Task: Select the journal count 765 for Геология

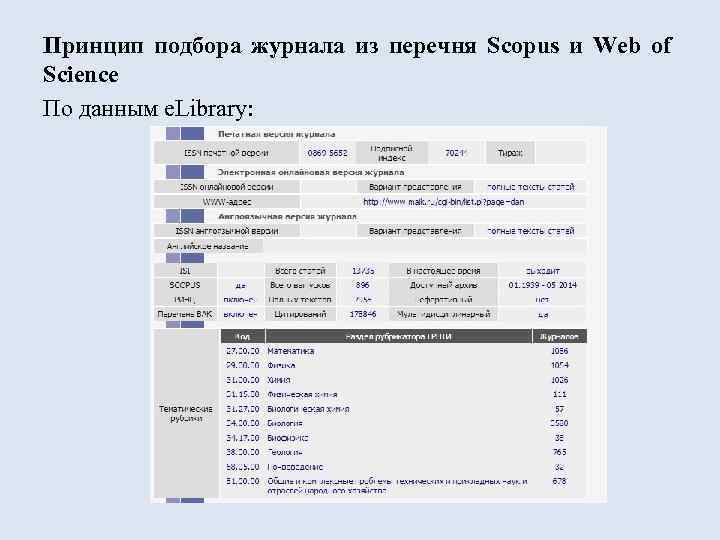Action: pyautogui.click(x=559, y=452)
